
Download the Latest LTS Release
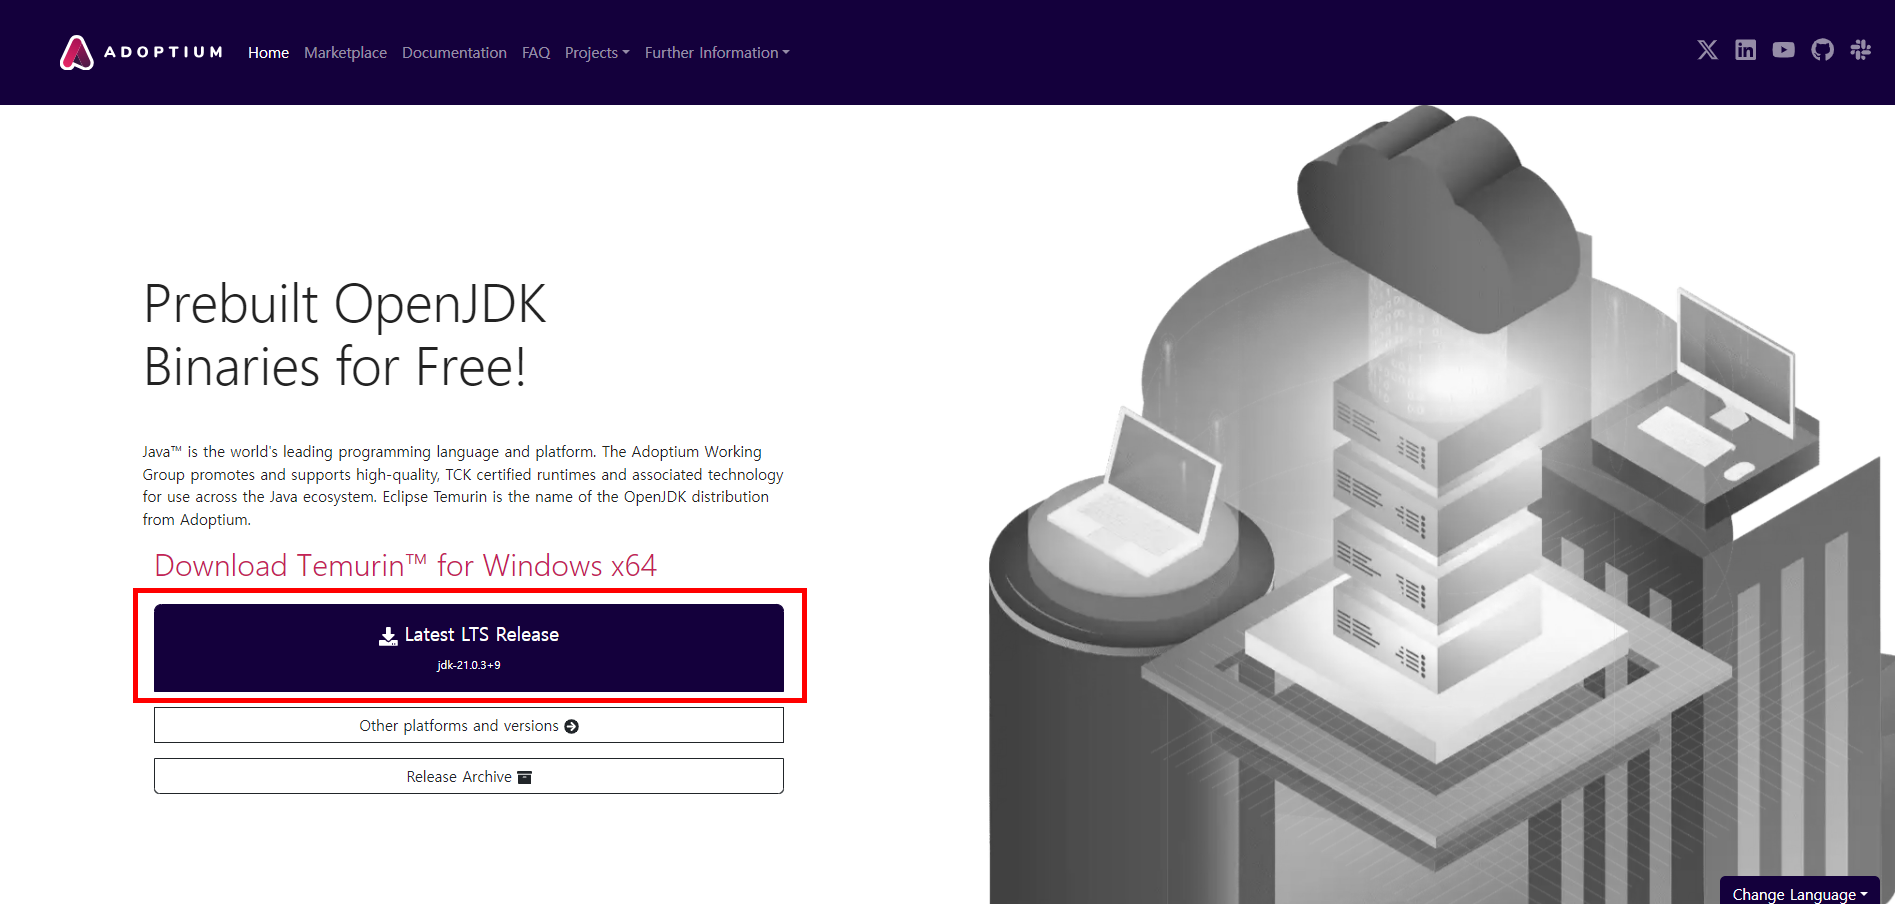coord(469,647)
